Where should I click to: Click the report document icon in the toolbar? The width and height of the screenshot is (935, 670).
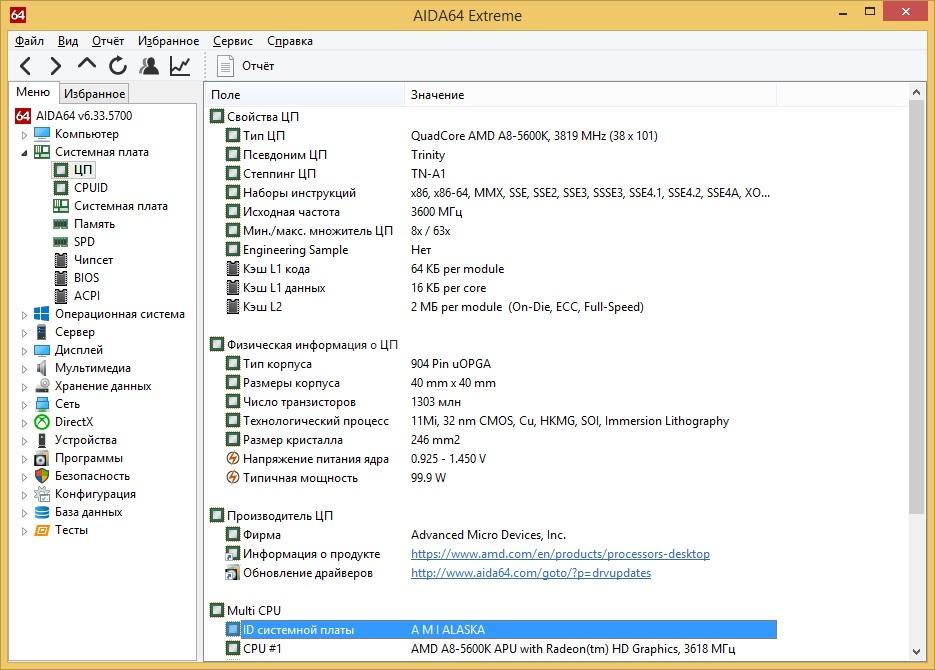(x=225, y=66)
